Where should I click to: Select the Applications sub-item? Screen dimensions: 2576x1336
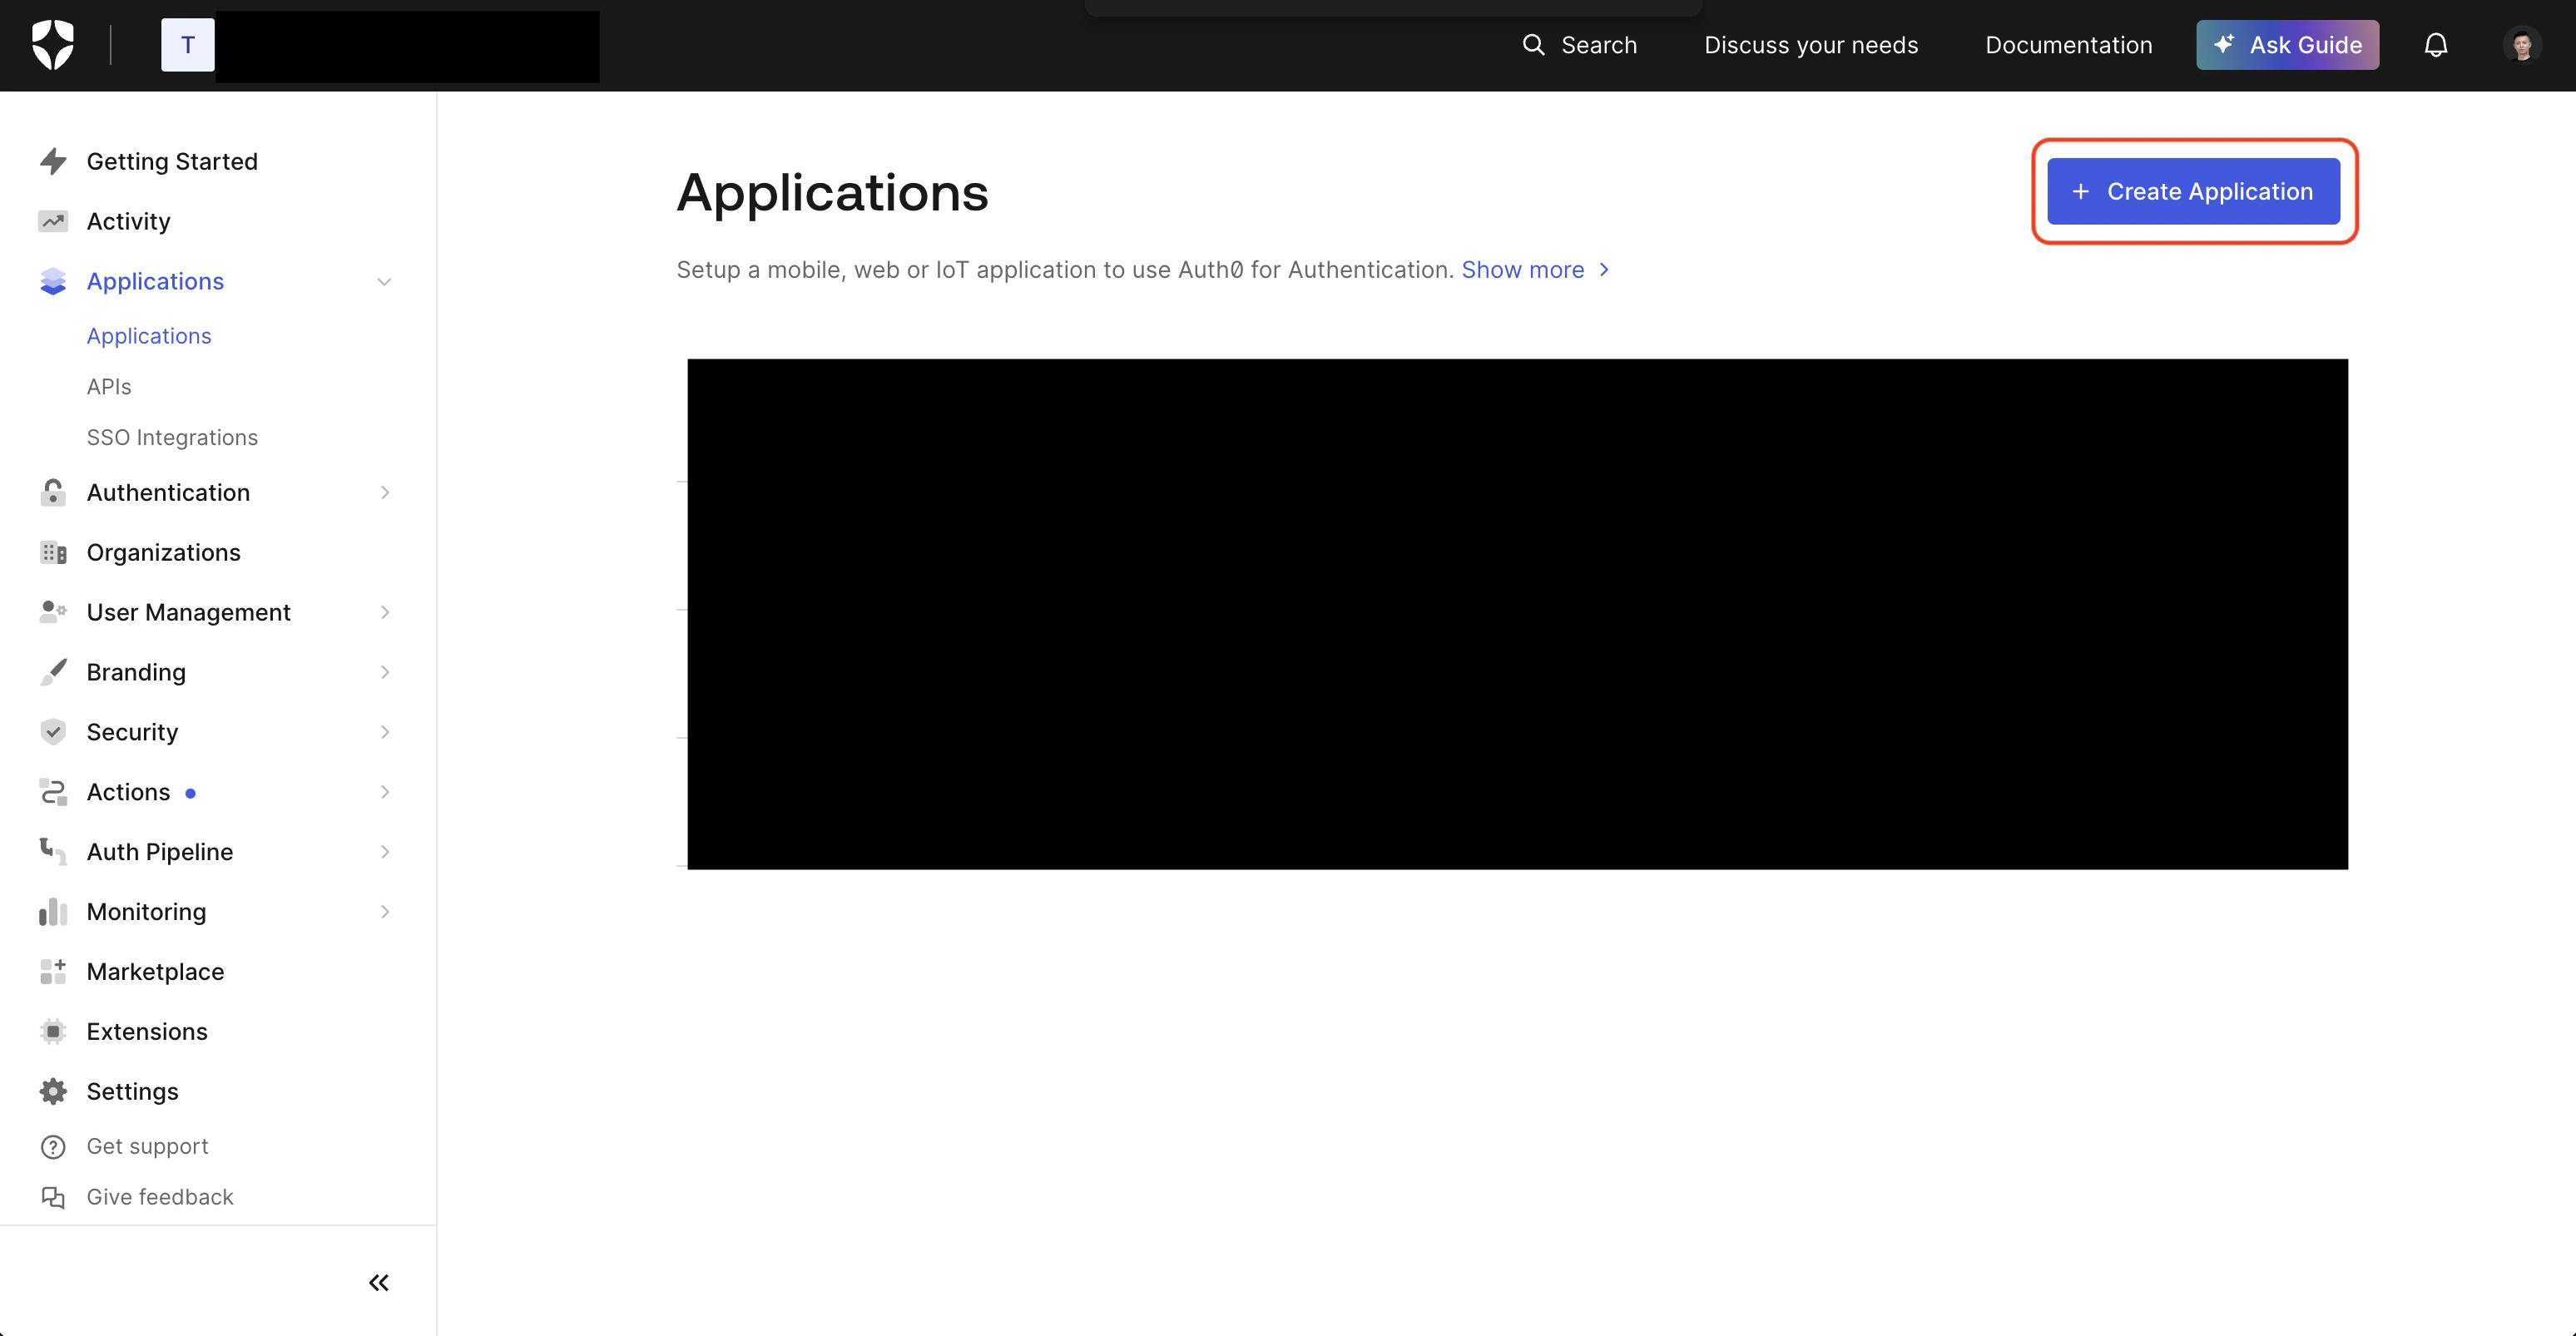tap(149, 336)
